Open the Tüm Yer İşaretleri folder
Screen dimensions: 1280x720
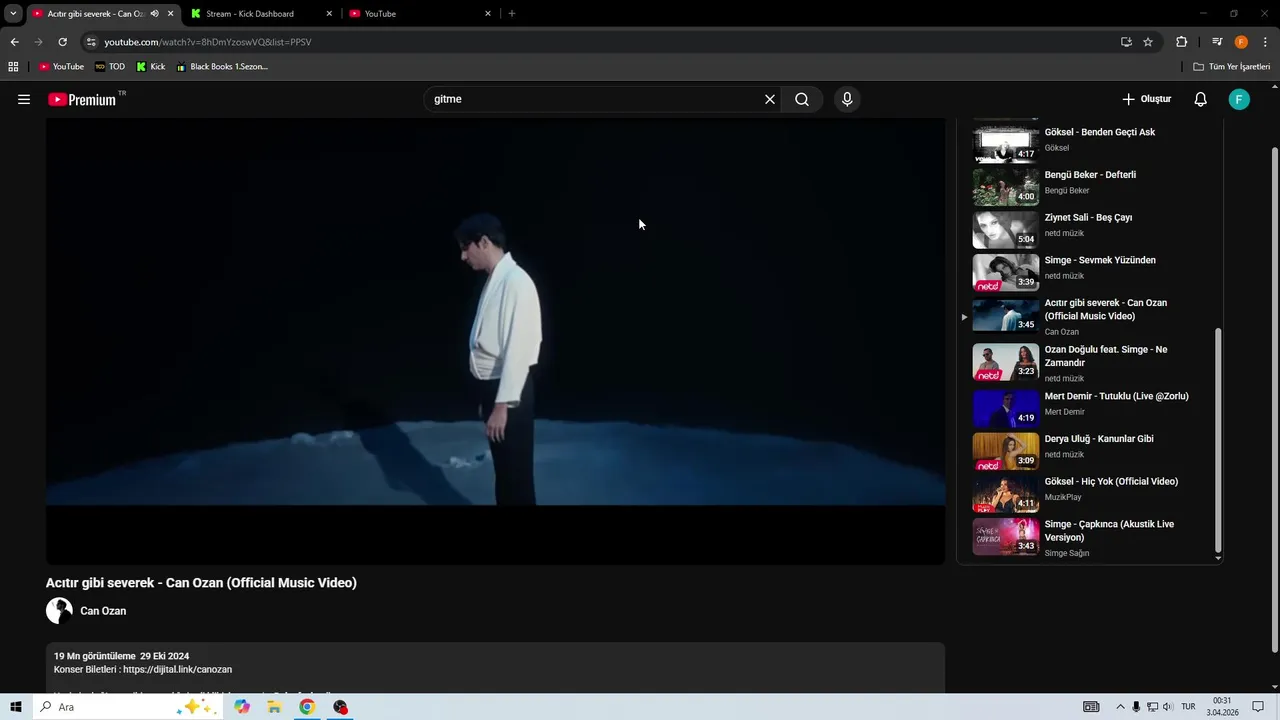pos(1232,67)
